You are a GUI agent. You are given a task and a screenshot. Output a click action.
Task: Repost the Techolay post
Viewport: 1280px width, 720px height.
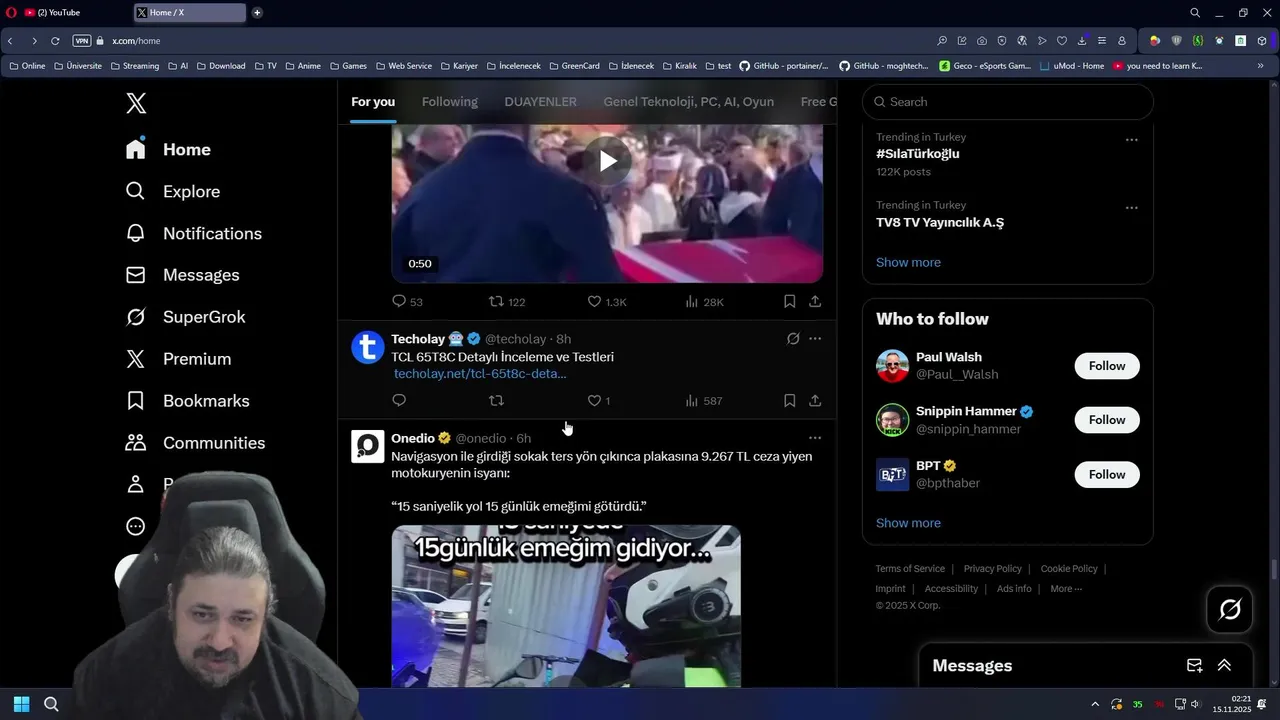click(496, 400)
